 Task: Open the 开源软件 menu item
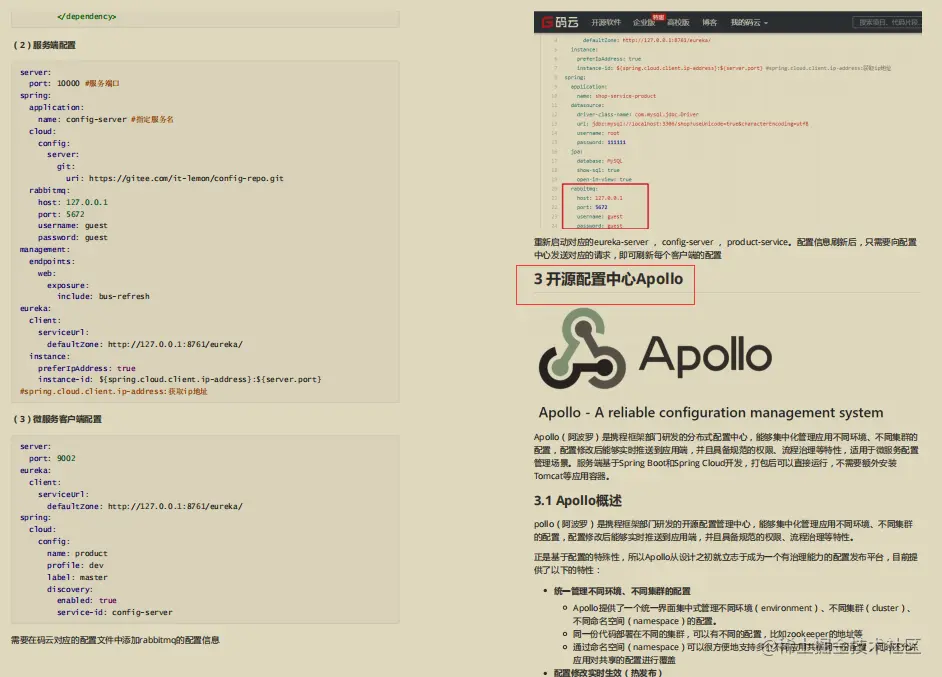tap(606, 22)
